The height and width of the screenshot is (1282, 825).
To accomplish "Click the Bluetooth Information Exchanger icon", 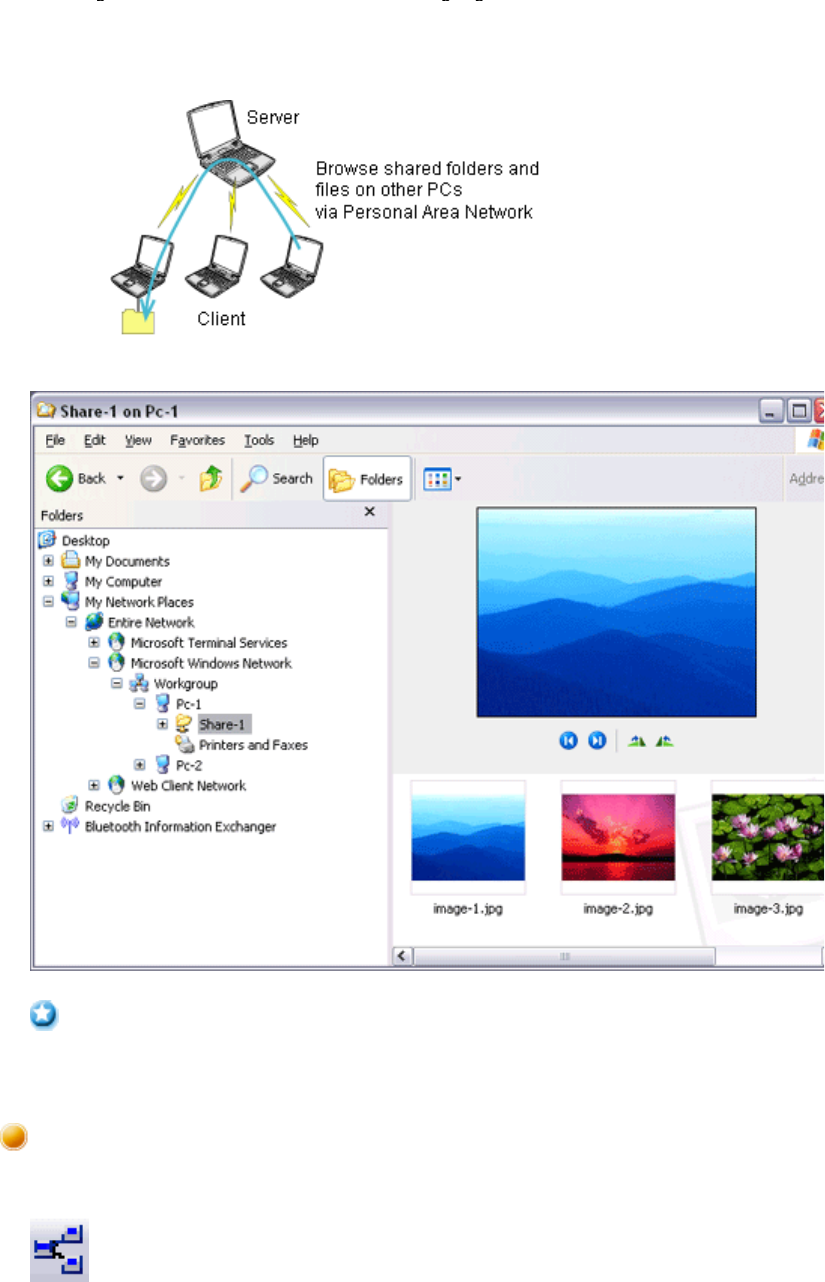I will pyautogui.click(x=70, y=826).
